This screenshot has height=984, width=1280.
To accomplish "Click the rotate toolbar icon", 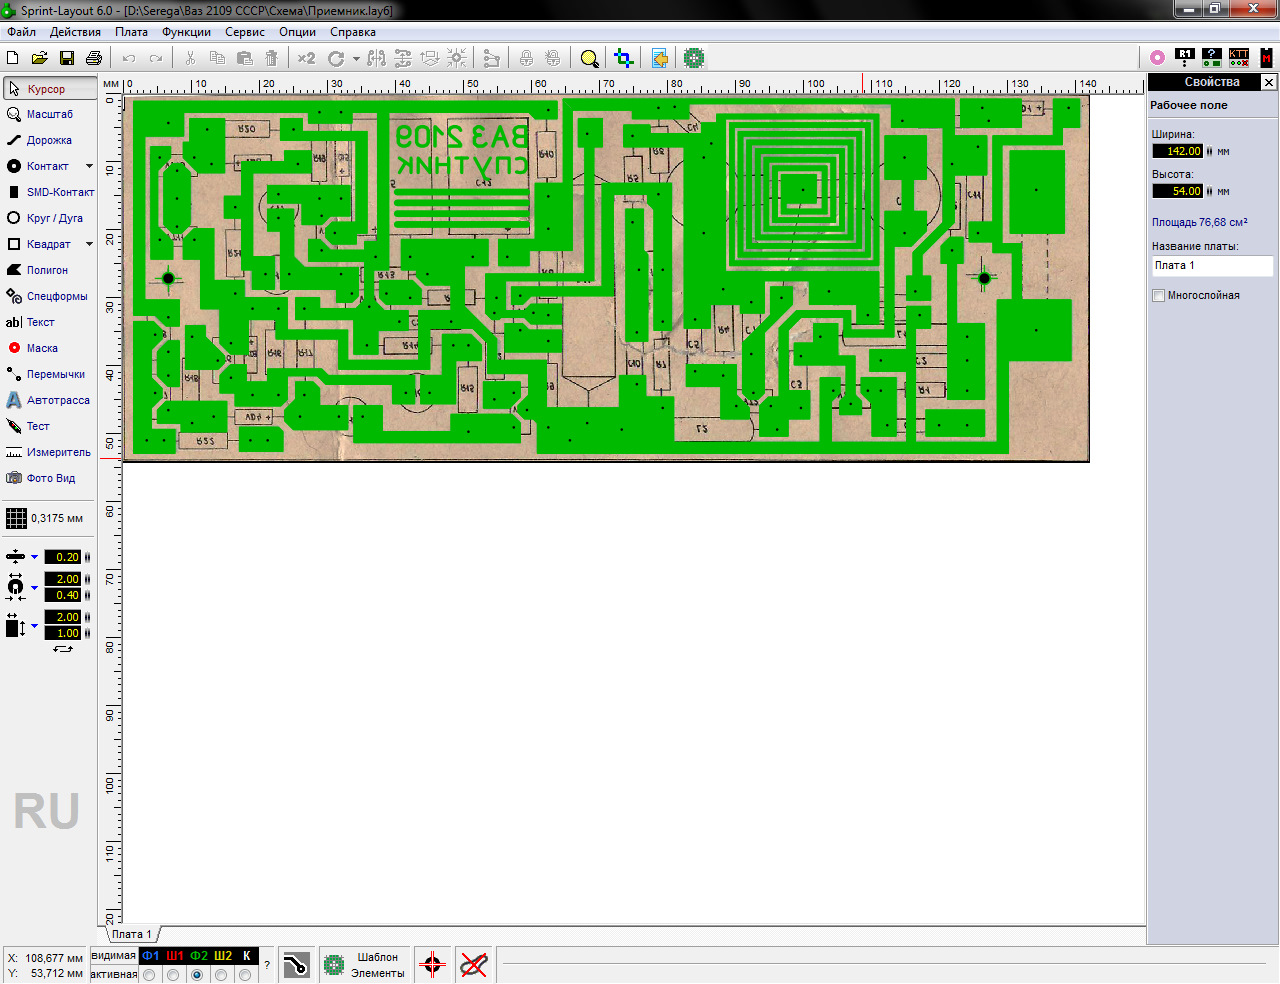I will 336,58.
